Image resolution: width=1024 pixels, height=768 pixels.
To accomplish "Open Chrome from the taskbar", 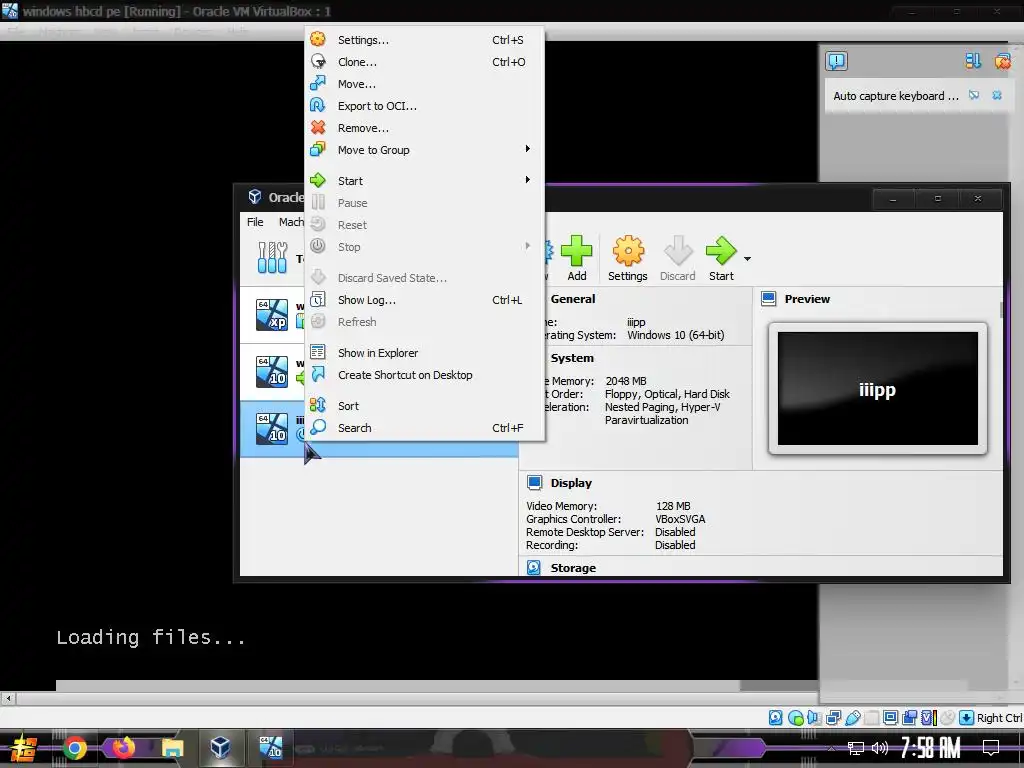I will click(x=74, y=748).
